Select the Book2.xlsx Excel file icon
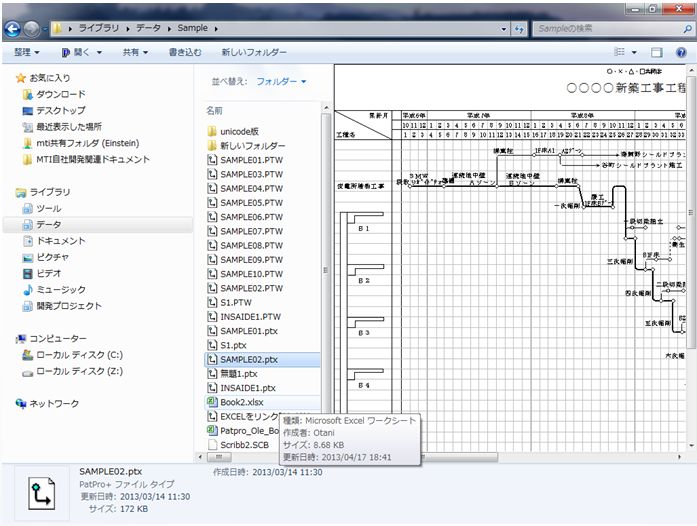This screenshot has height=526, width=697. (212, 402)
